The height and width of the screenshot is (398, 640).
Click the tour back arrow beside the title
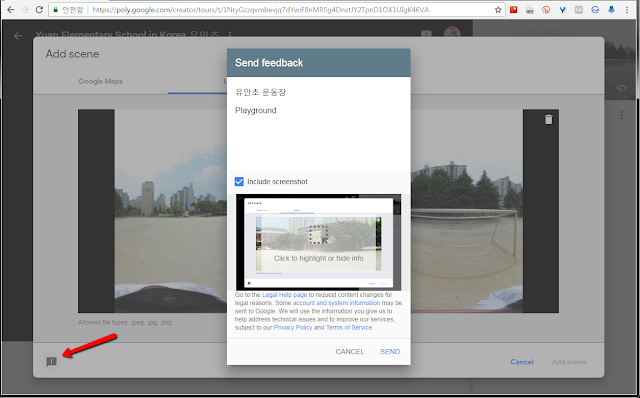point(18,36)
